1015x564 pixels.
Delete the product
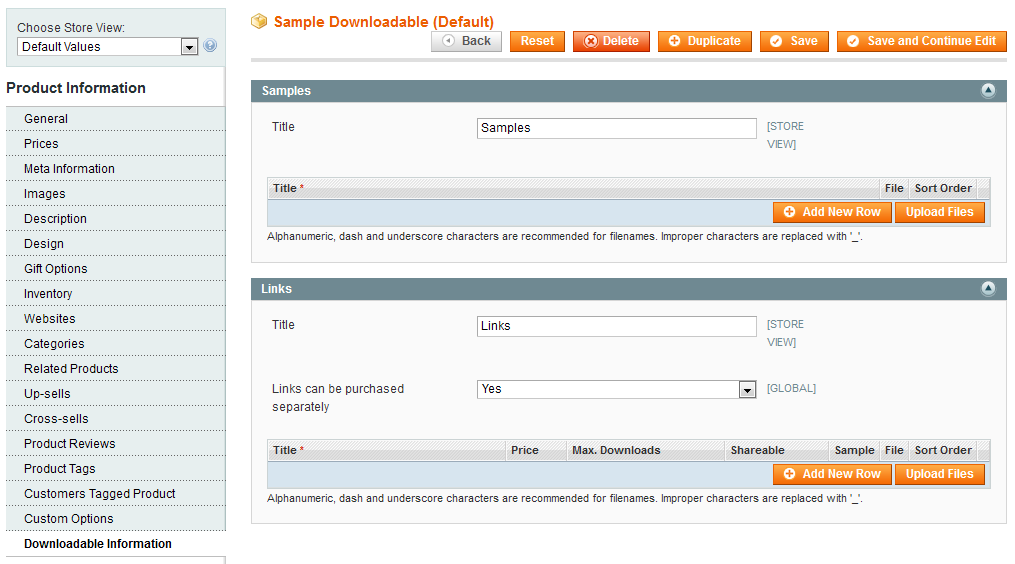click(611, 41)
